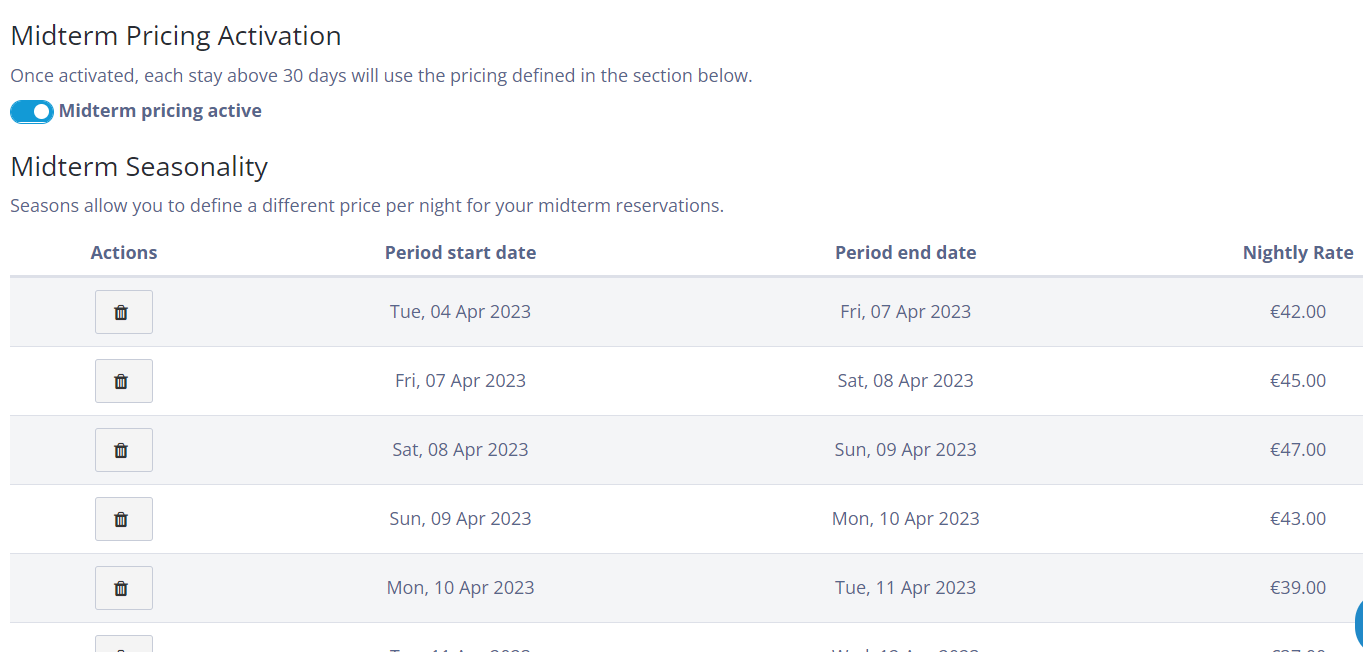The width and height of the screenshot is (1363, 652).
Task: Trash the season starting Sun, 09 Apr 2023
Action: point(124,519)
